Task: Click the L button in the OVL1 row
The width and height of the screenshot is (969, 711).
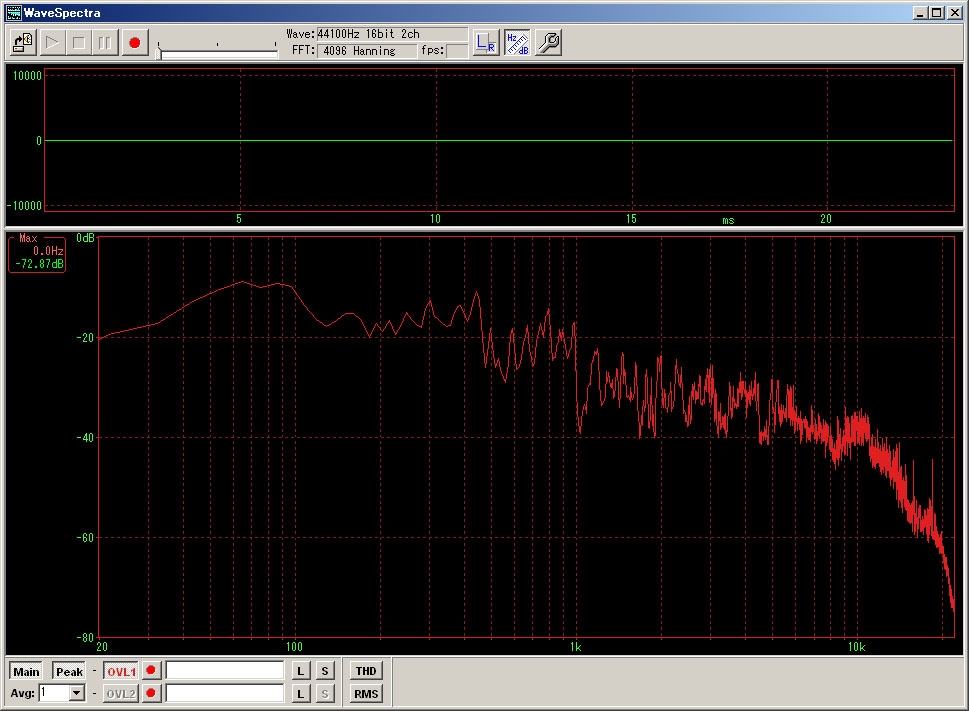Action: click(x=300, y=671)
